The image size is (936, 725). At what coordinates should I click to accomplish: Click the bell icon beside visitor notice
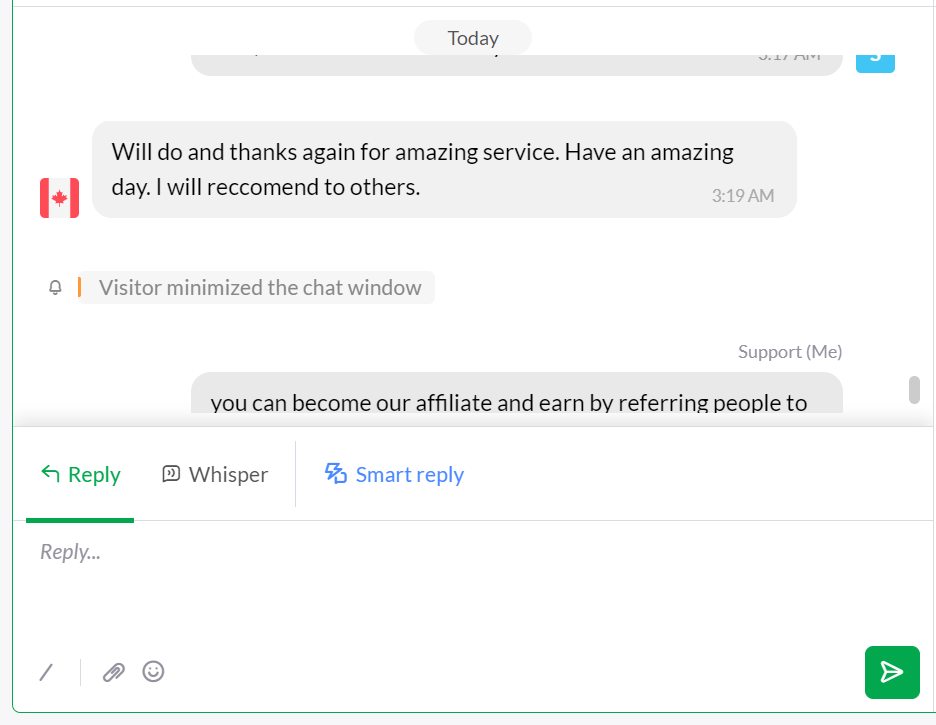(56, 288)
